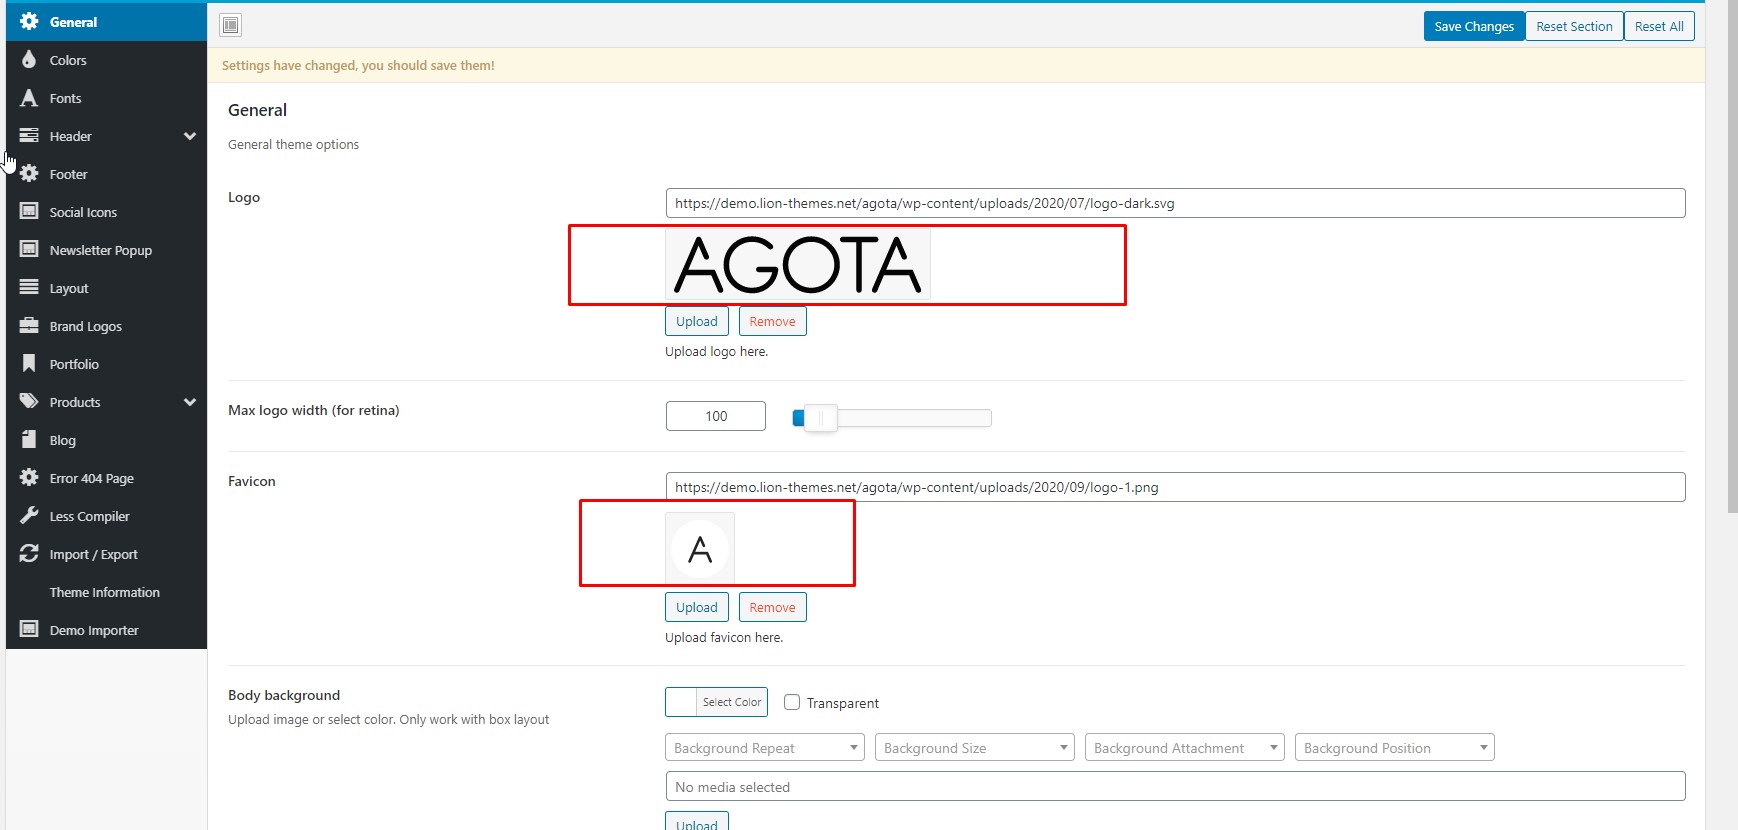Enable the Transparent checkbox
This screenshot has height=830, width=1738.
point(792,702)
